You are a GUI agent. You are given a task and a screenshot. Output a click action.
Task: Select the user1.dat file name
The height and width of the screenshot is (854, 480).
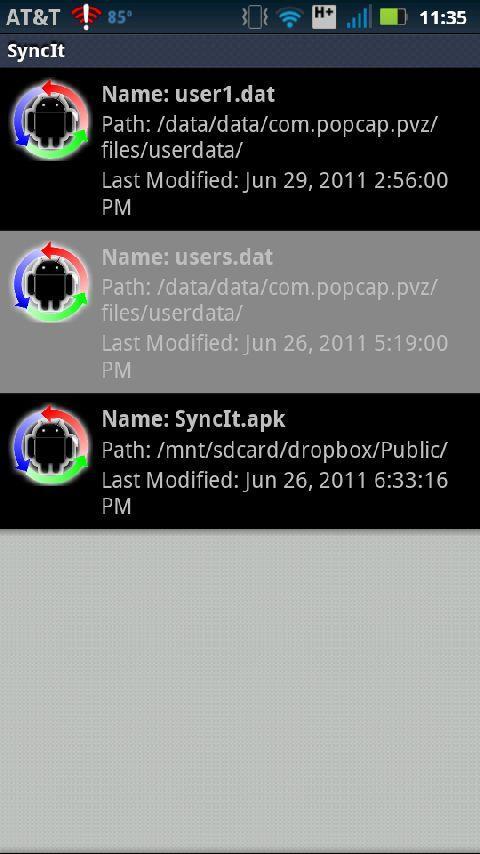pyautogui.click(x=188, y=95)
